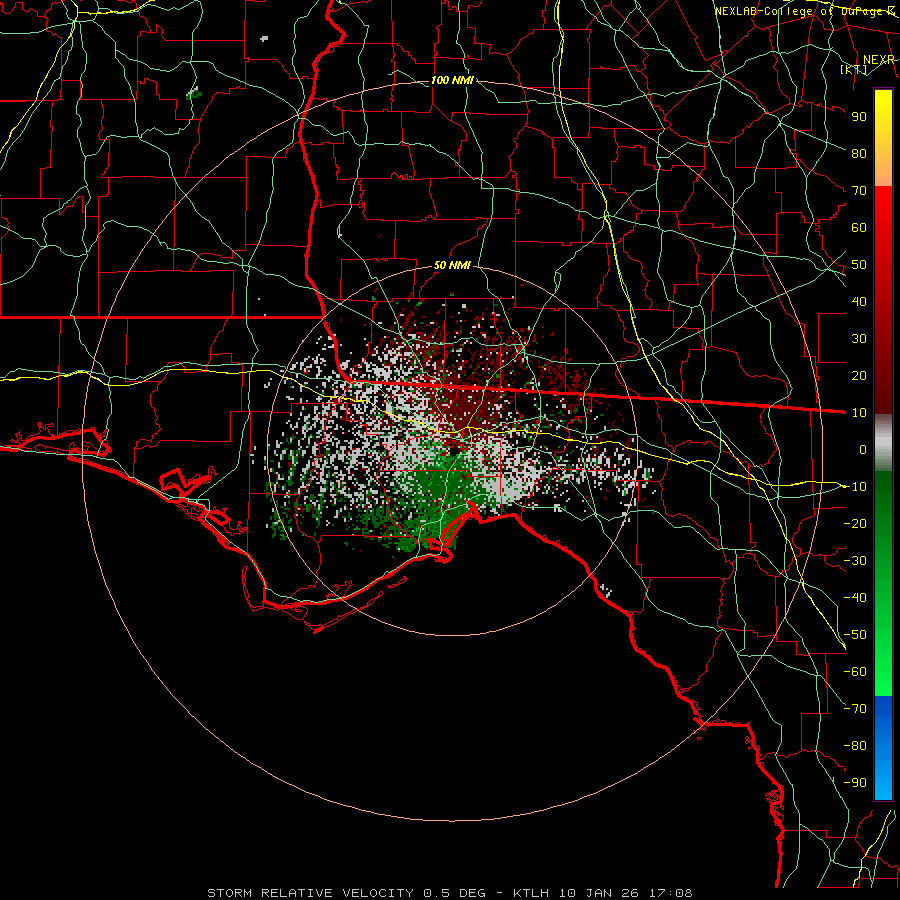Click the -60 value on velocity scale
Screen dimensions: 900x900
click(x=855, y=672)
